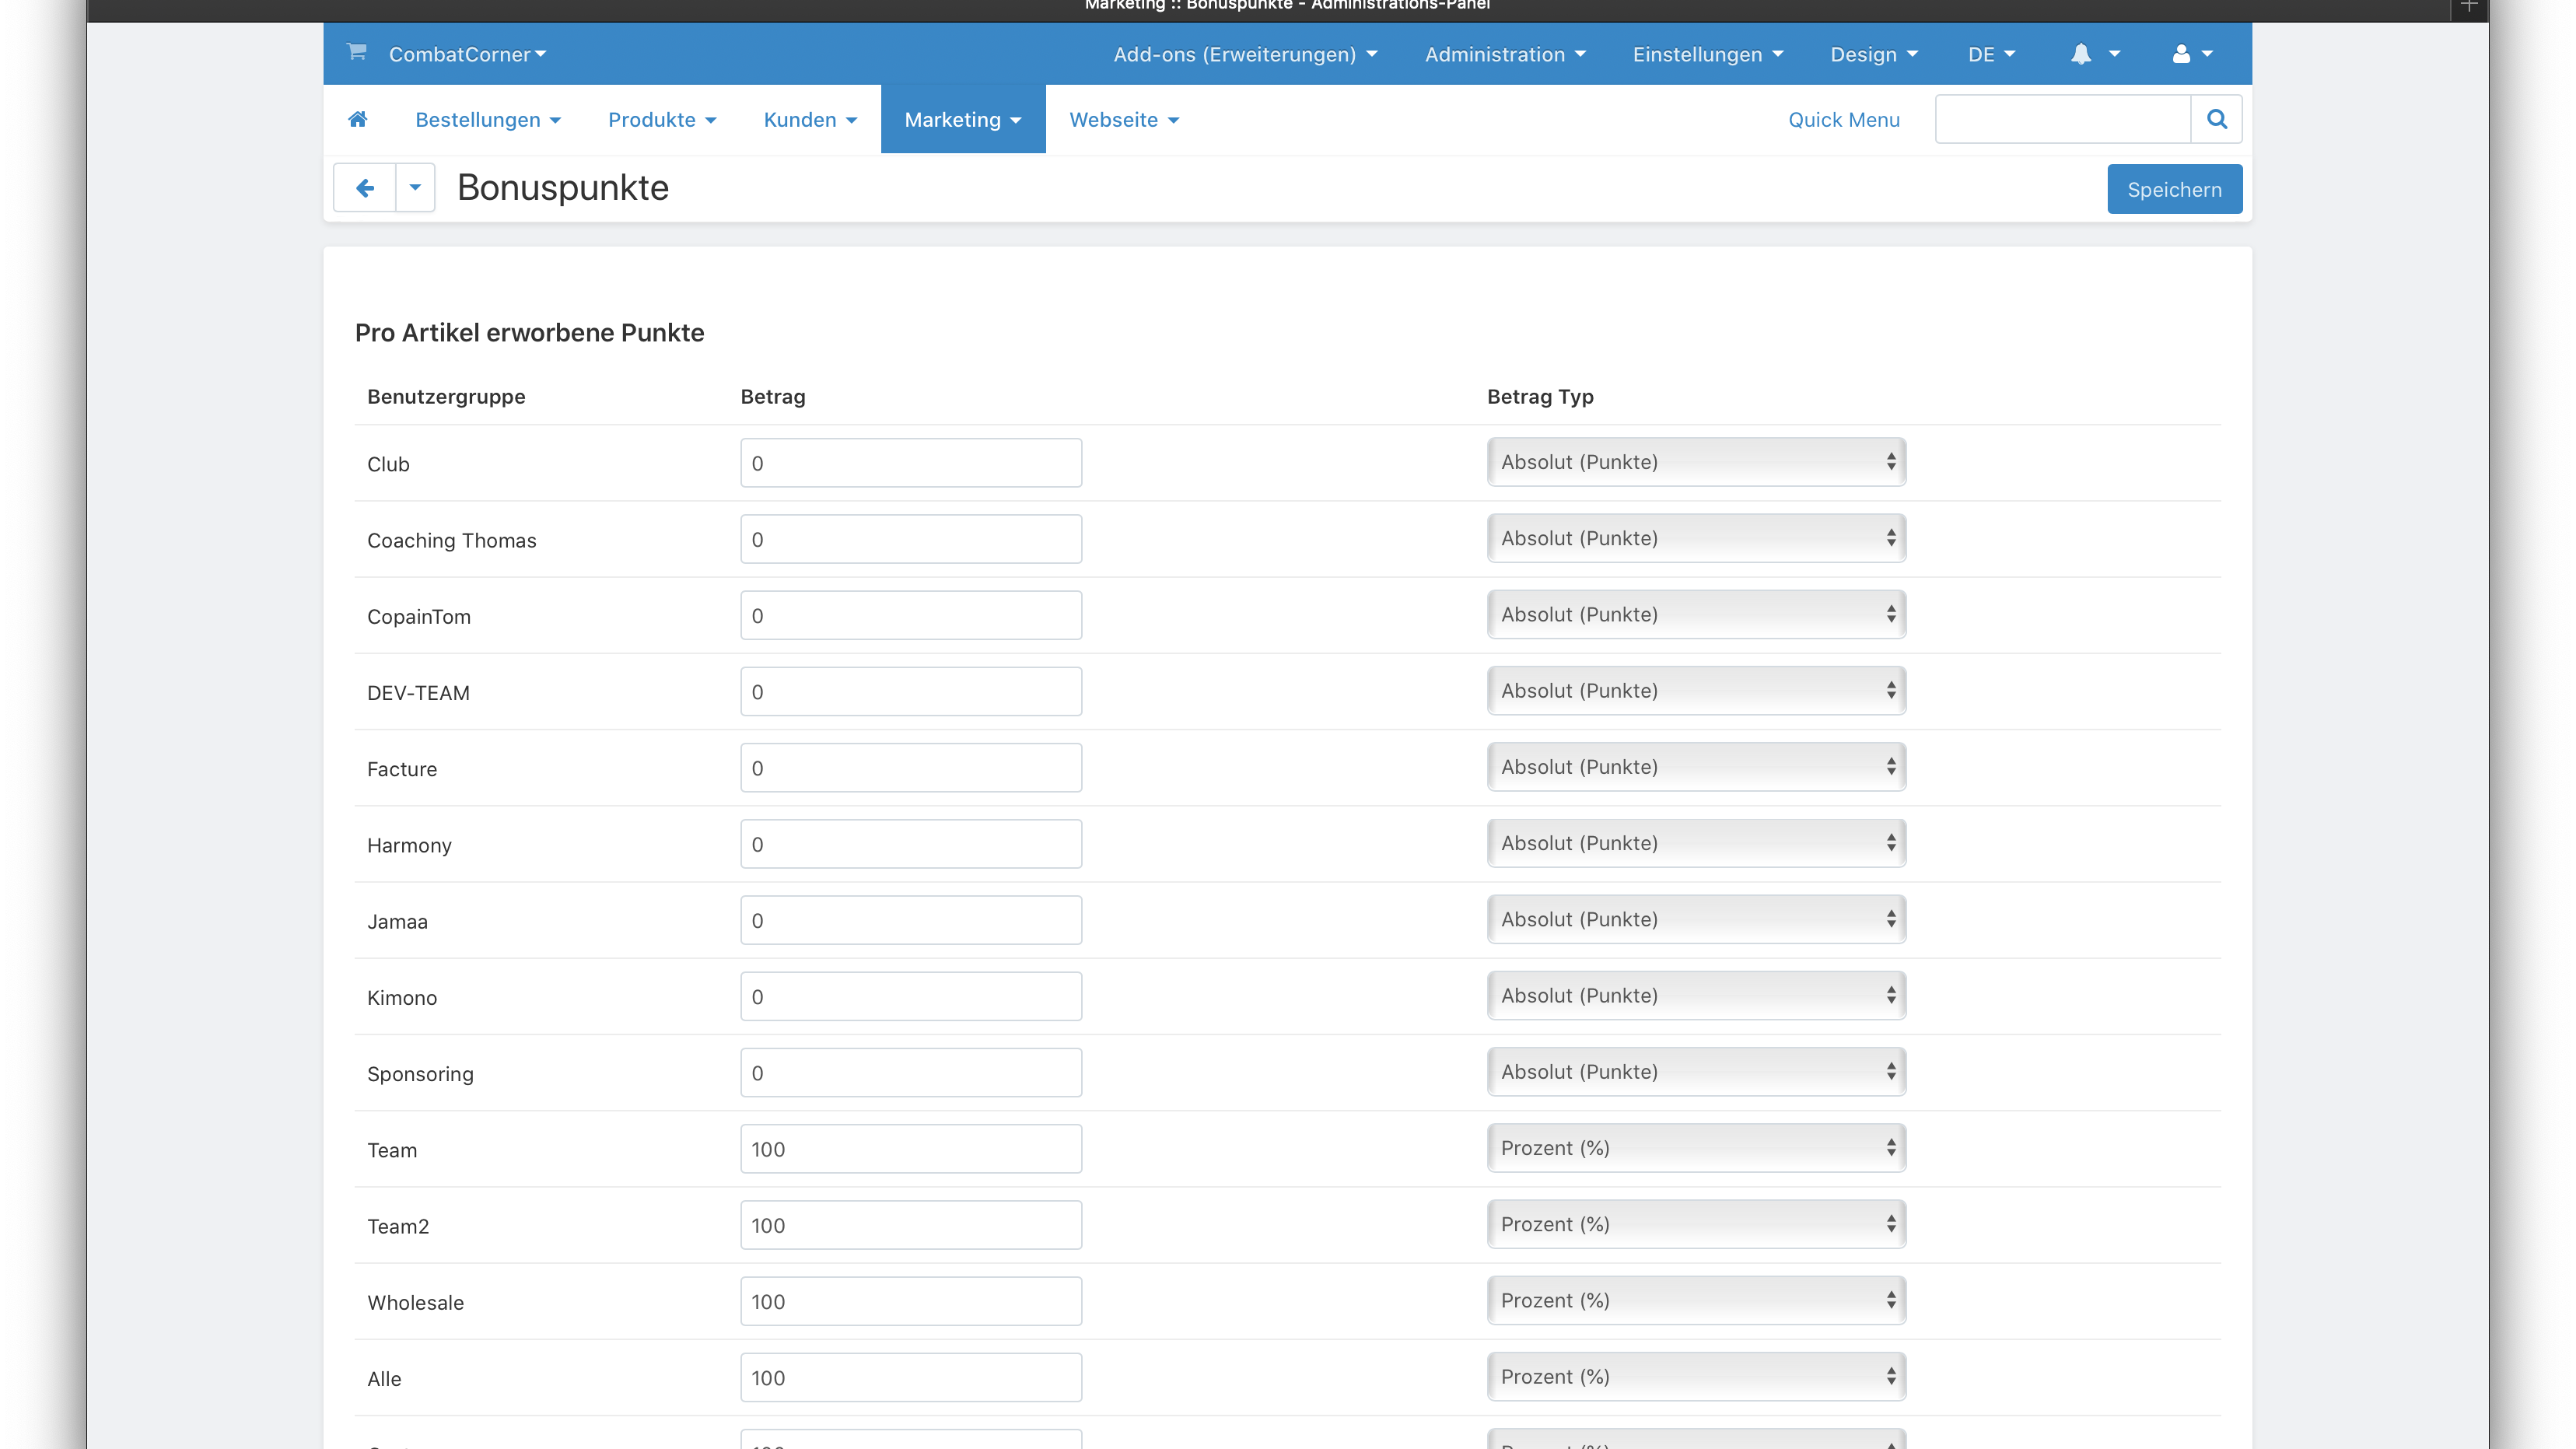
Task: Click the Betrag field for Facture
Action: pyautogui.click(x=911, y=768)
